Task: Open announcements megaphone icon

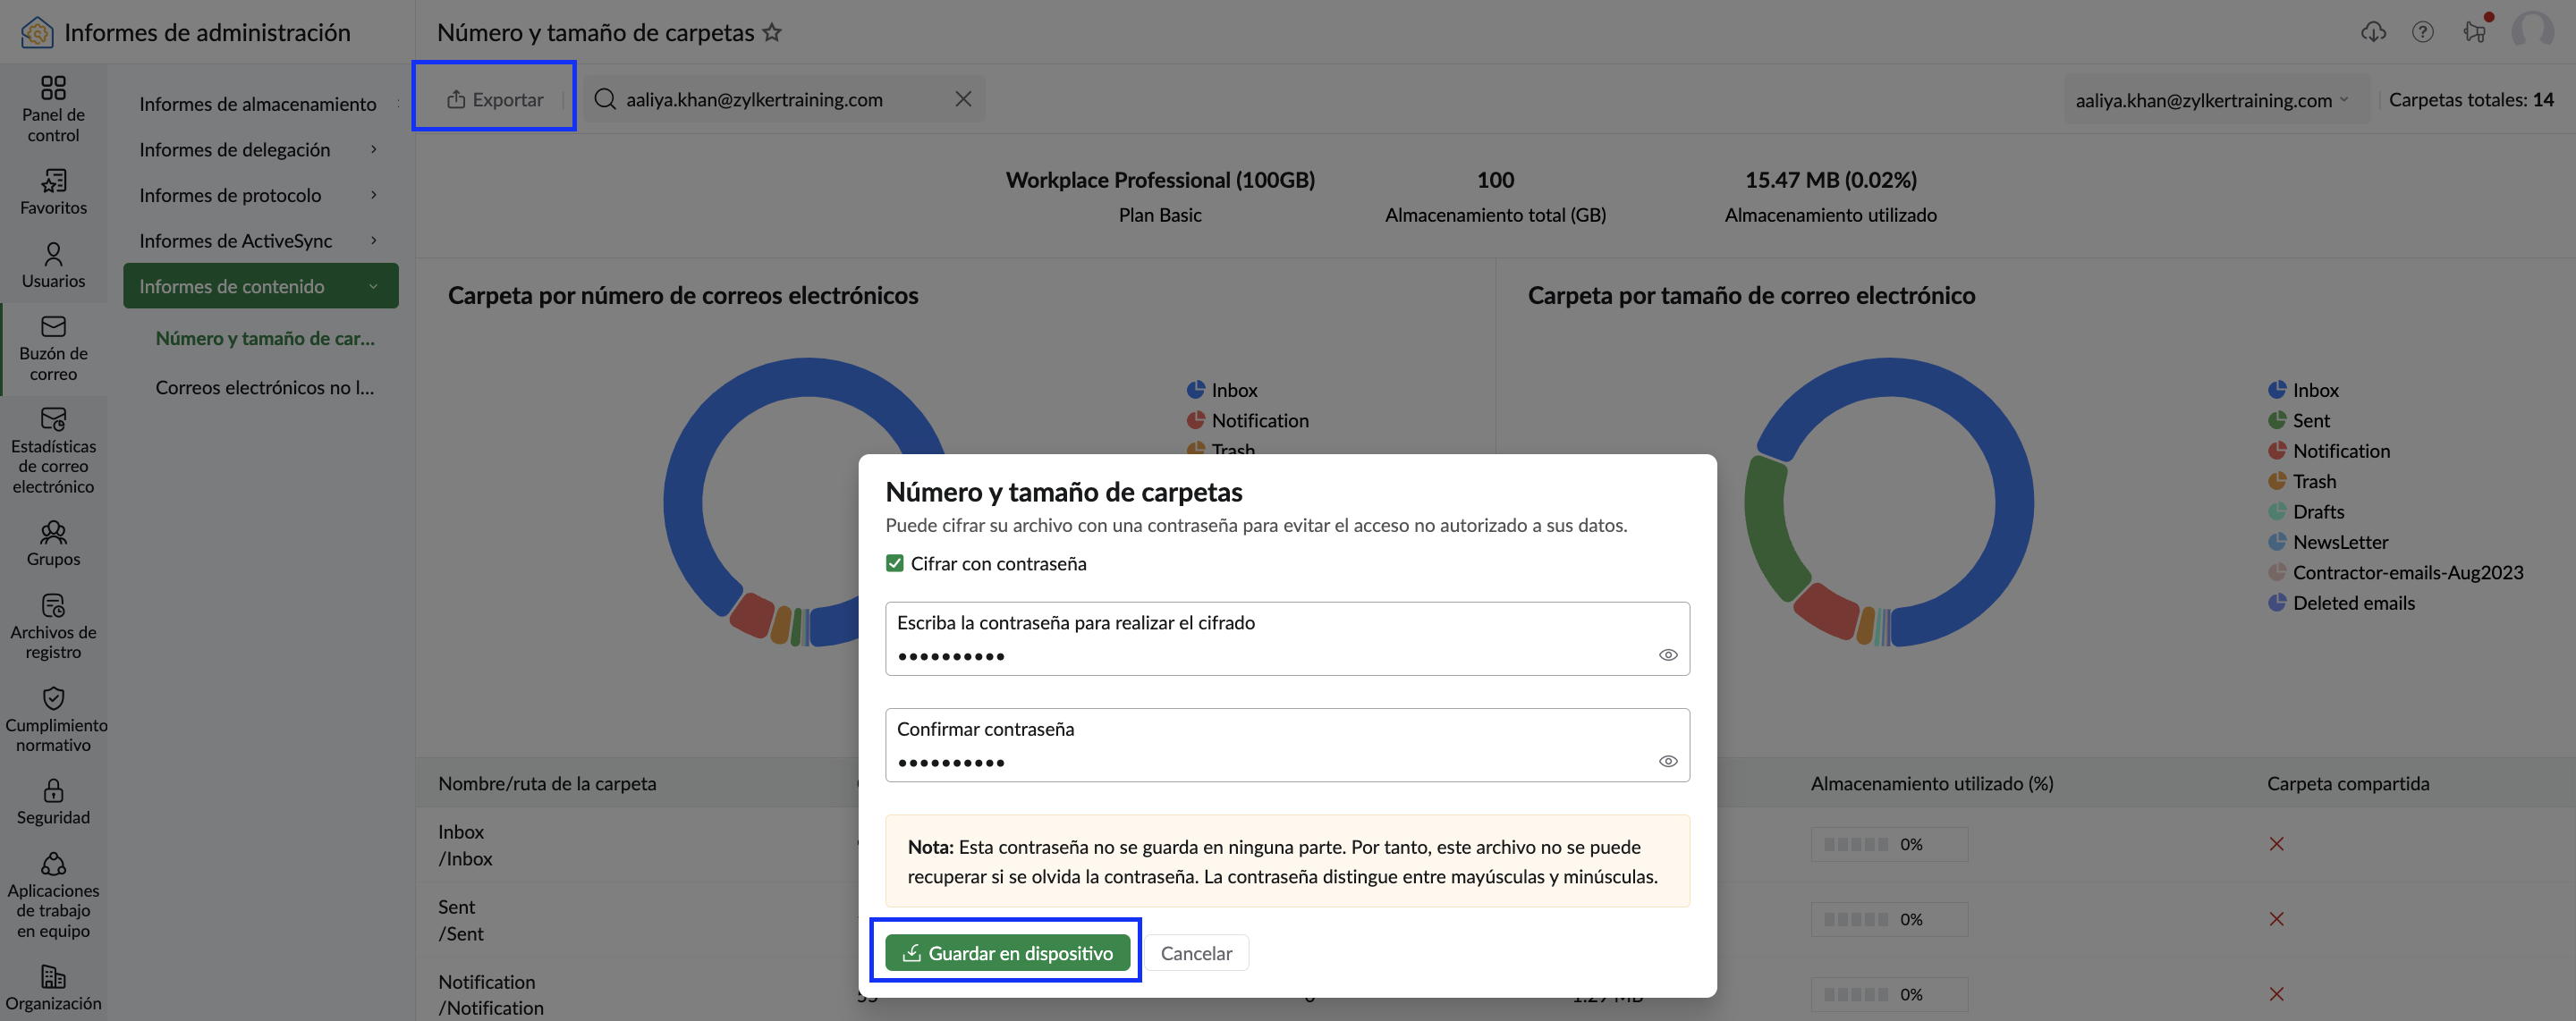Action: (x=2475, y=32)
